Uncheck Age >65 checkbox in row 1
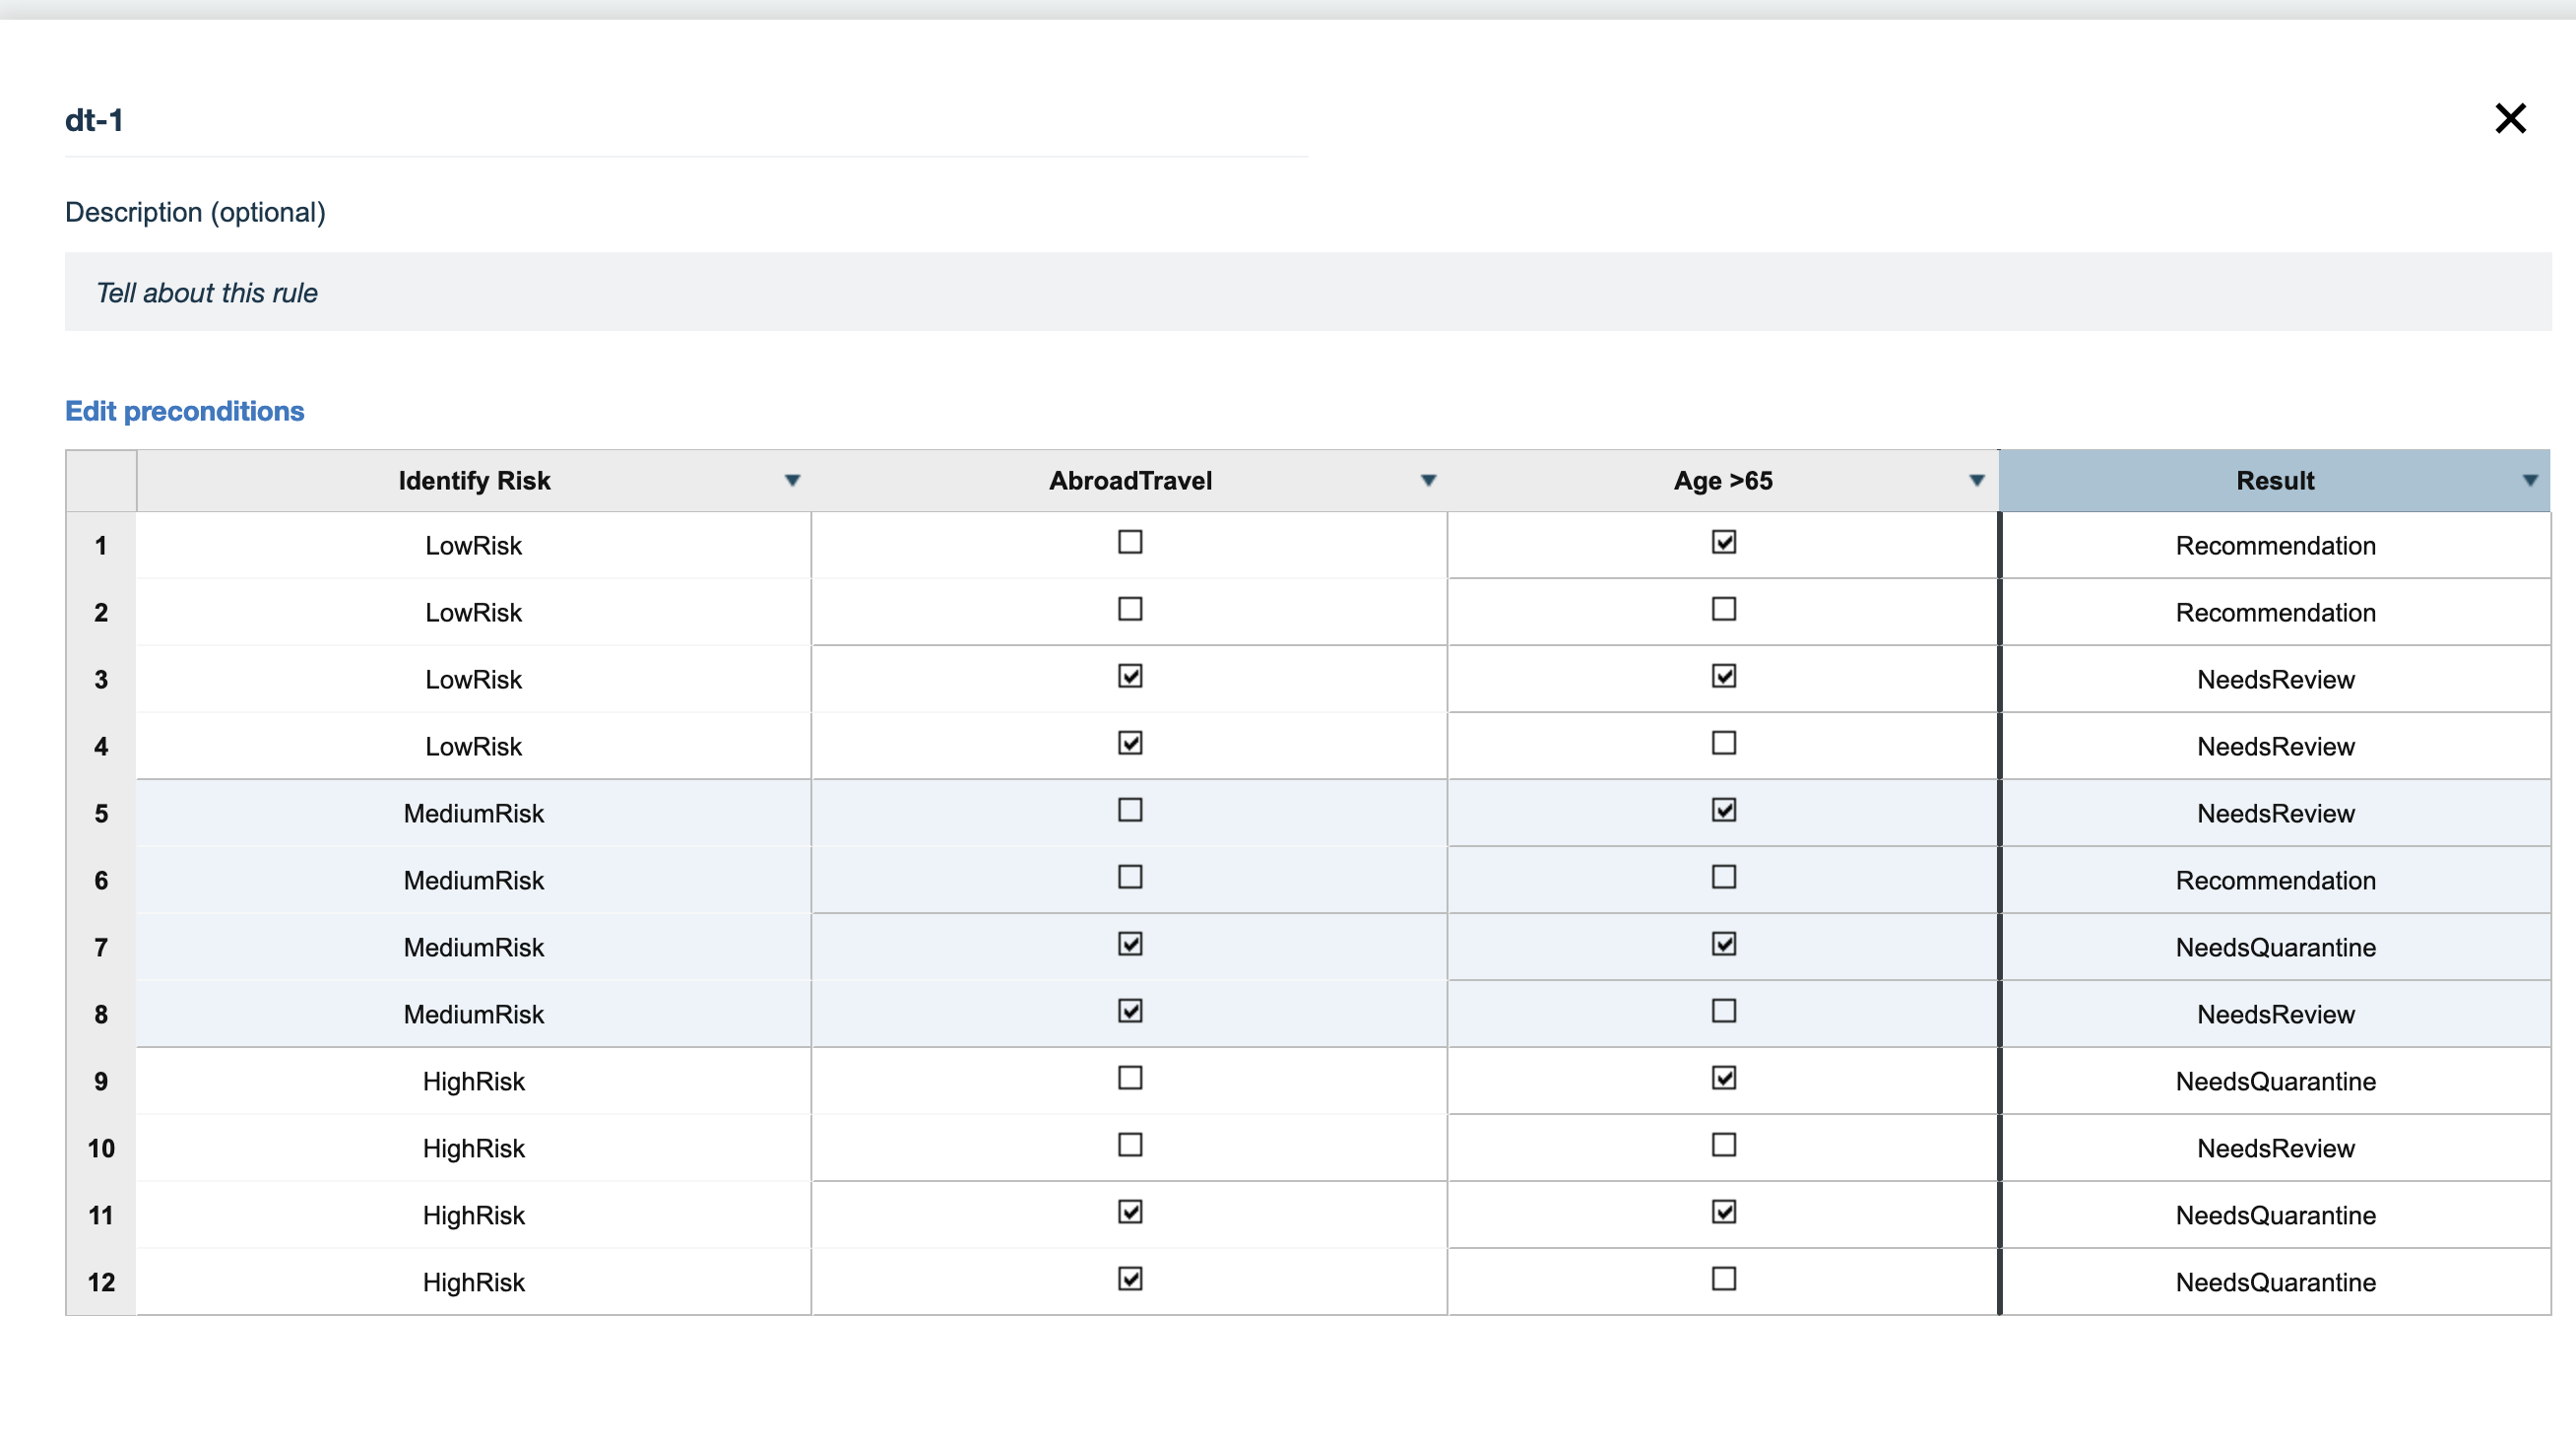Viewport: 2576px width, 1446px height. coord(1723,542)
